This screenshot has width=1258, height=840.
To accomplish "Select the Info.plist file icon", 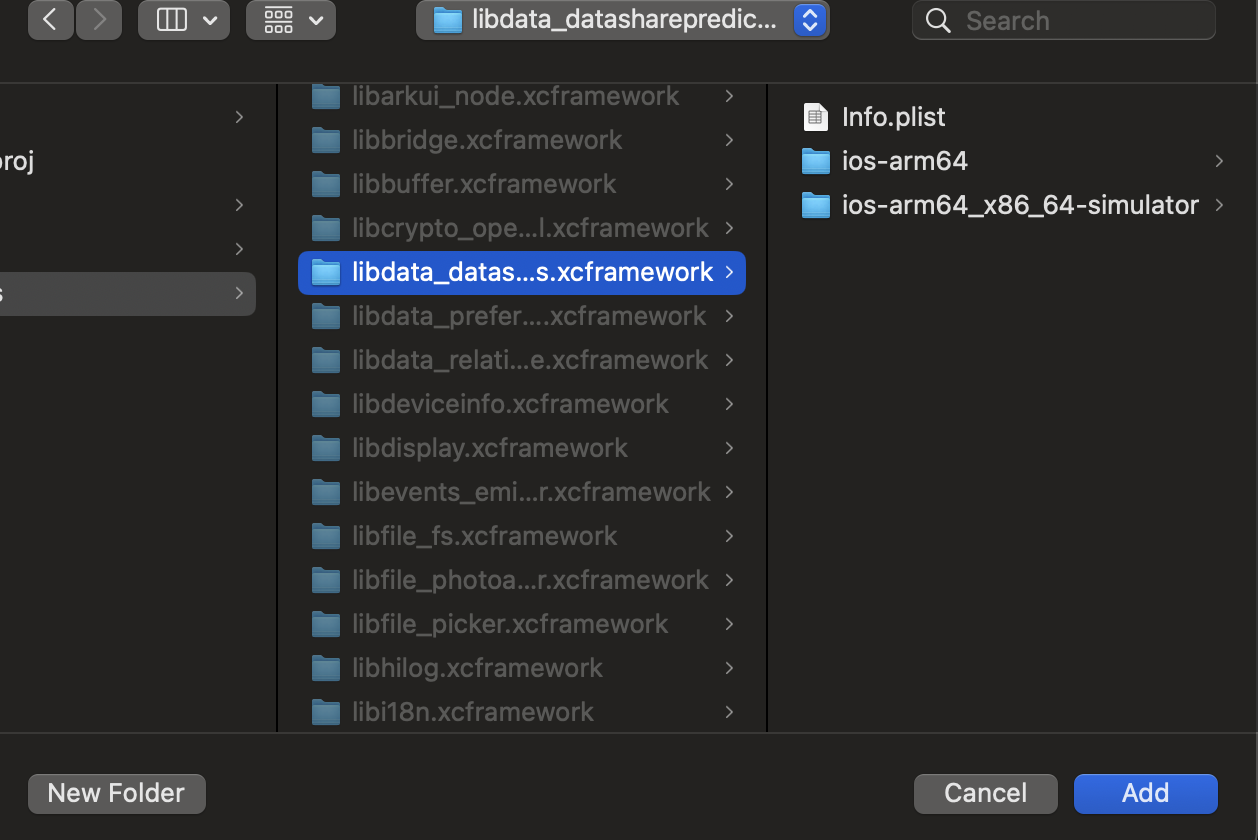I will 816,117.
